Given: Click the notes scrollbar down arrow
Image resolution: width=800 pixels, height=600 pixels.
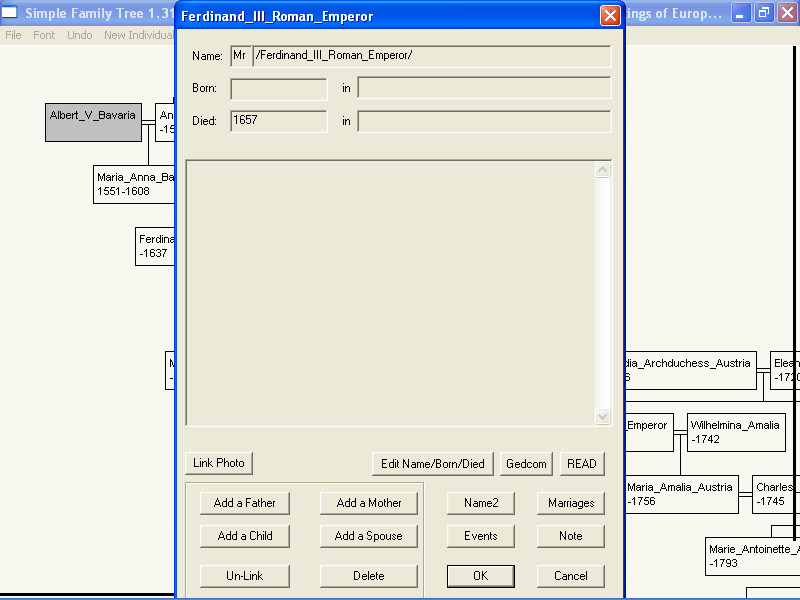Looking at the screenshot, I should (x=603, y=416).
